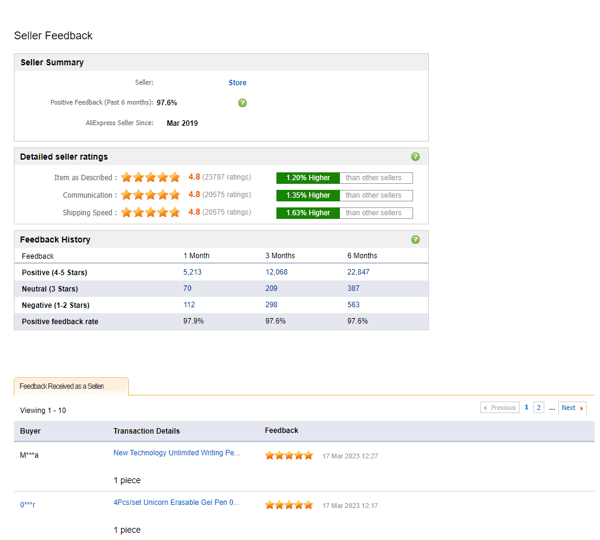The height and width of the screenshot is (540, 600).
Task: Open the Detailed seller ratings help icon
Action: (x=415, y=157)
